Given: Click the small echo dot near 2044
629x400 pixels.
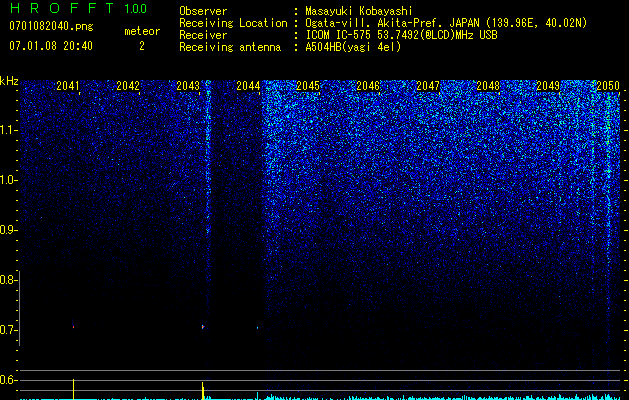Looking at the screenshot, I should point(258,328).
